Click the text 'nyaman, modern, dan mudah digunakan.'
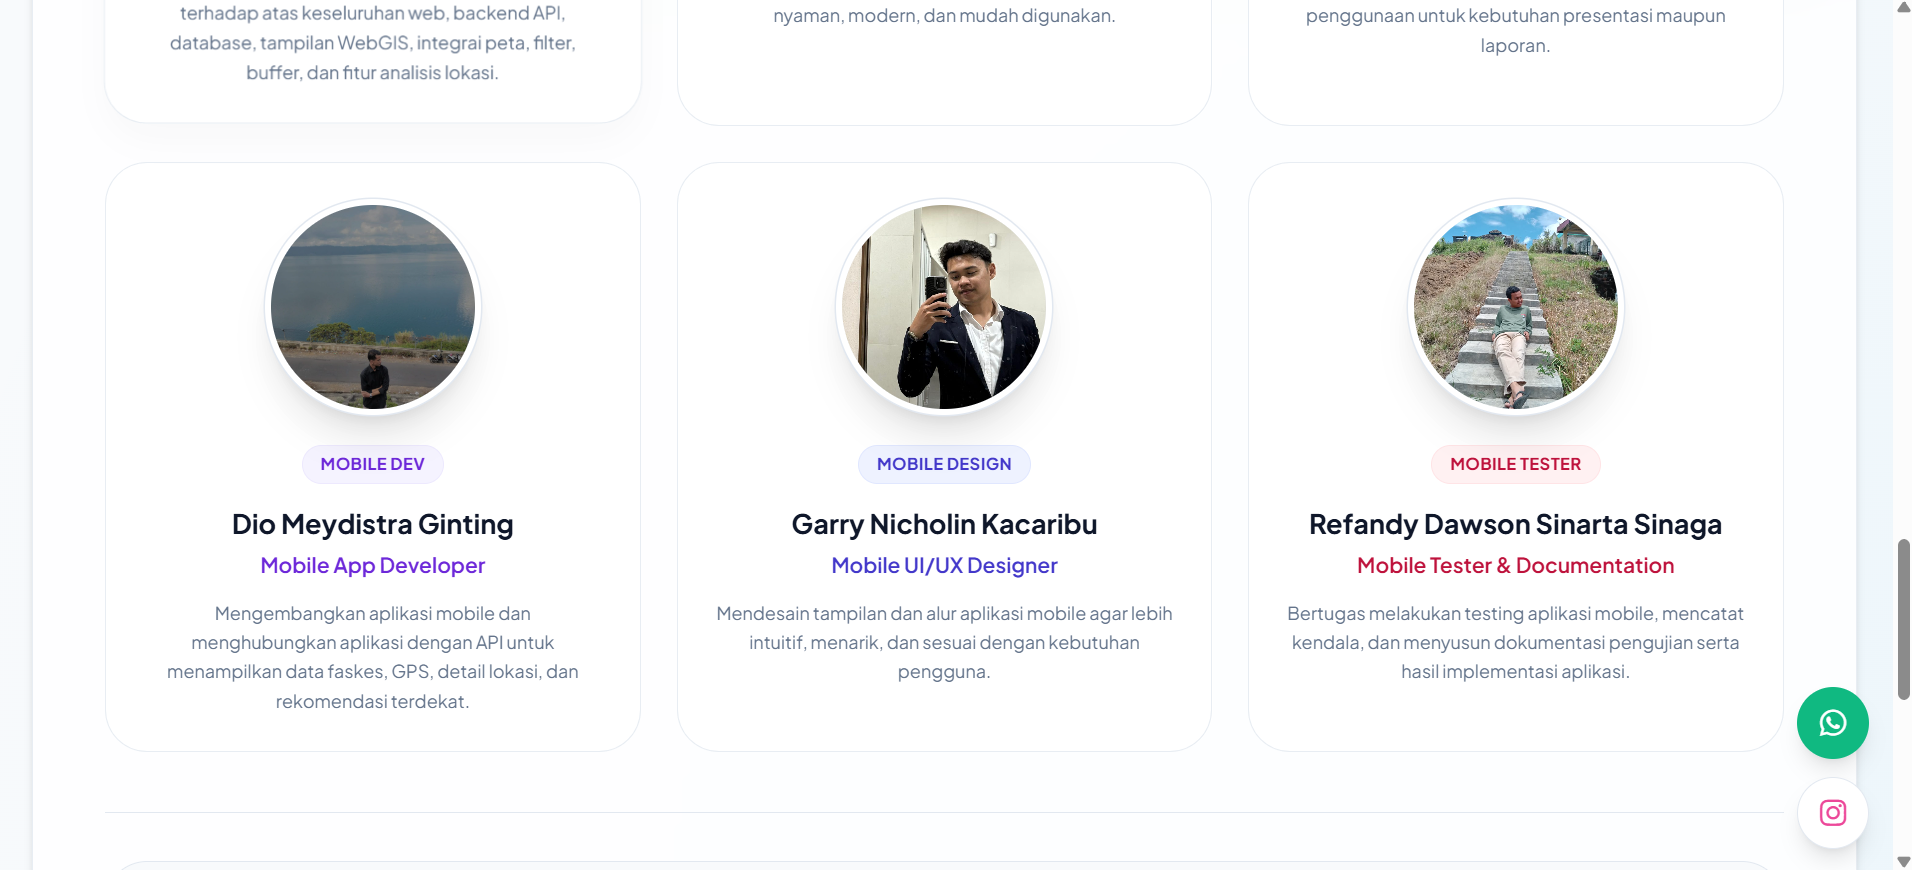This screenshot has height=870, width=1912. [944, 16]
